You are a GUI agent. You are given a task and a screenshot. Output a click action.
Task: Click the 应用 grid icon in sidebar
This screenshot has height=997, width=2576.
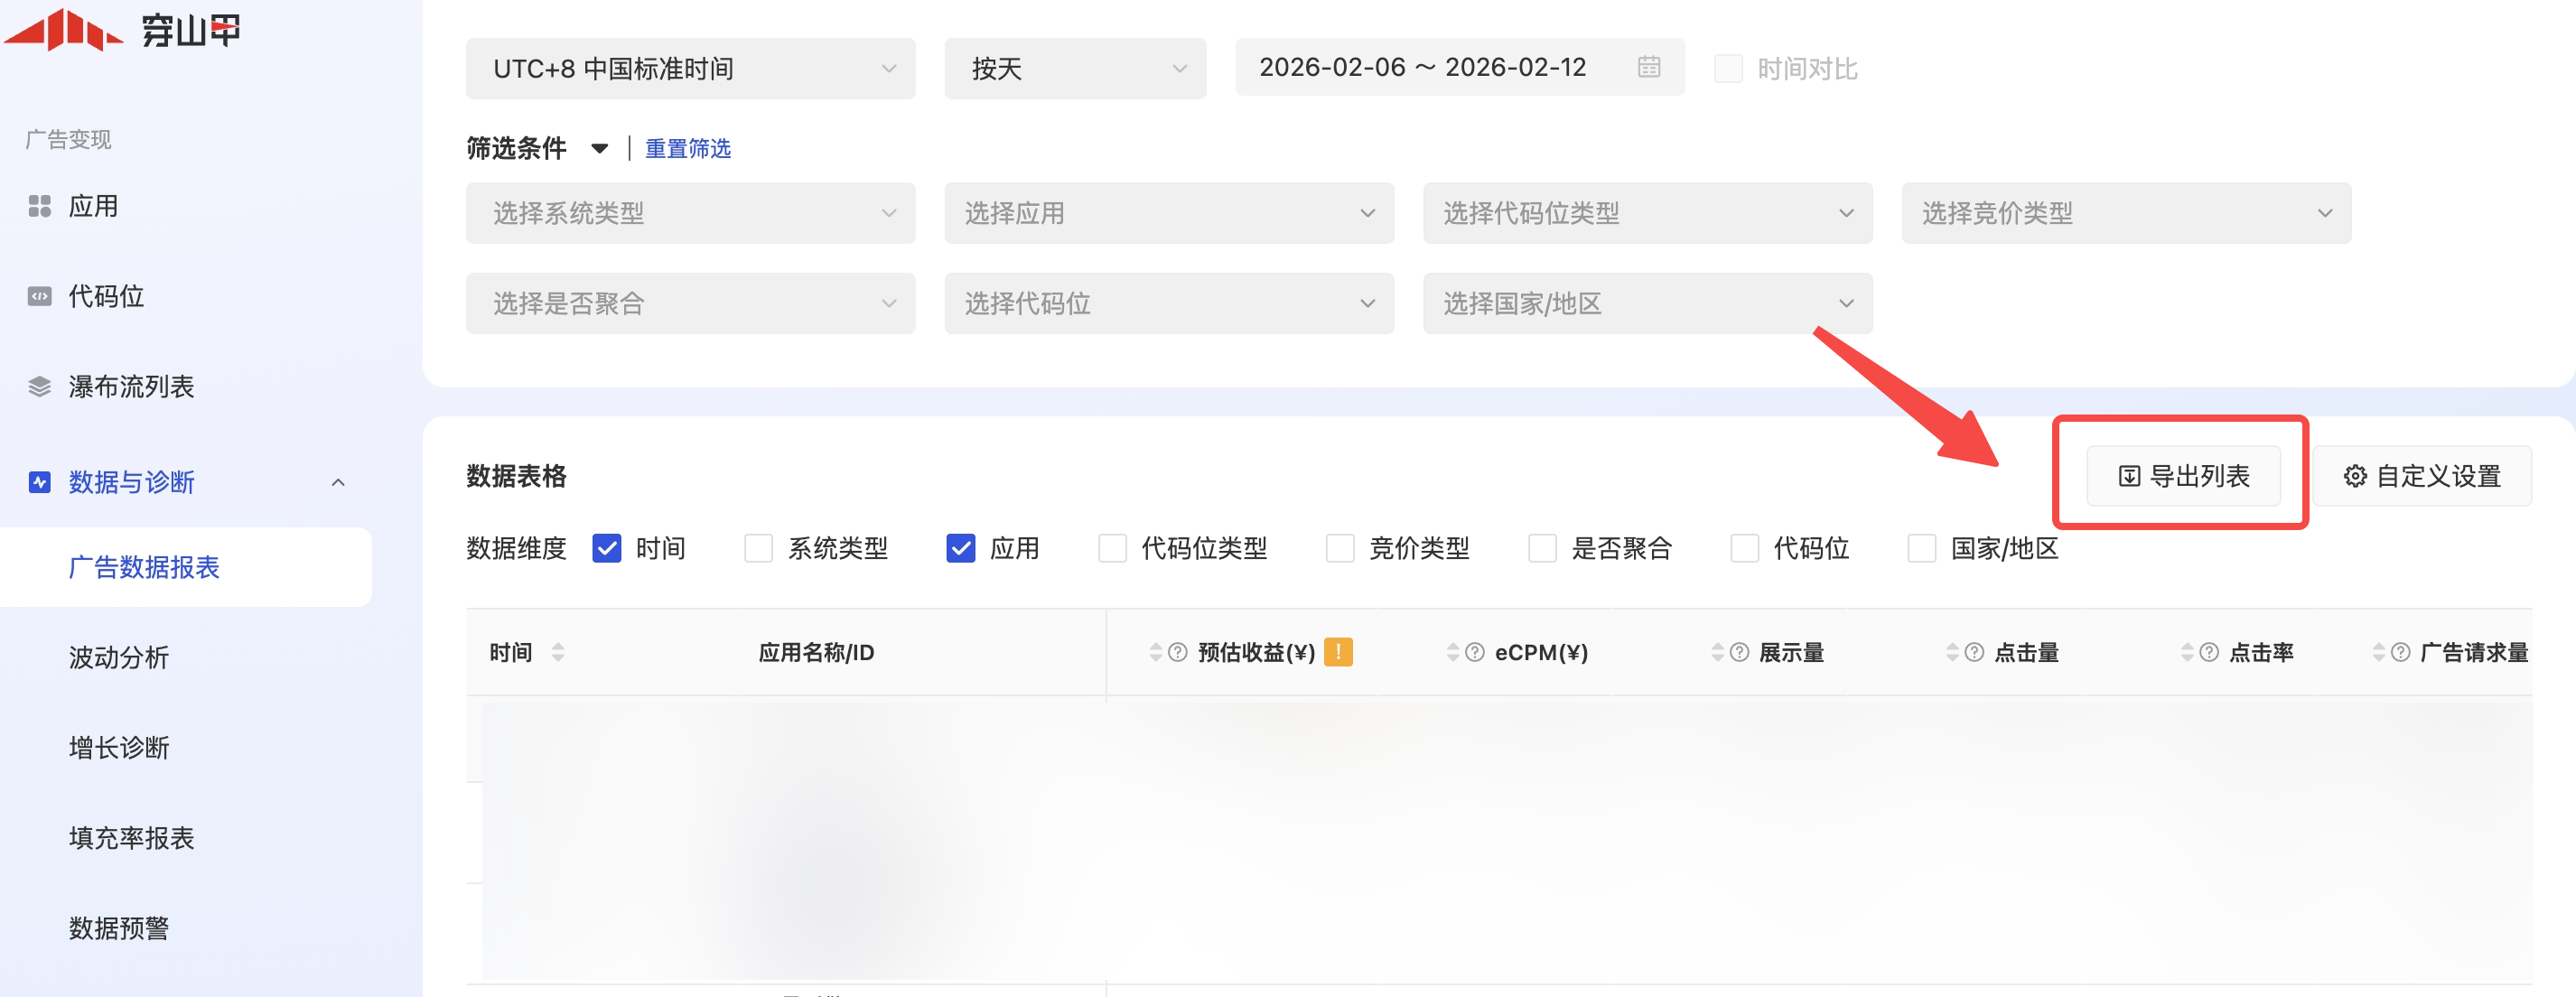pos(39,206)
